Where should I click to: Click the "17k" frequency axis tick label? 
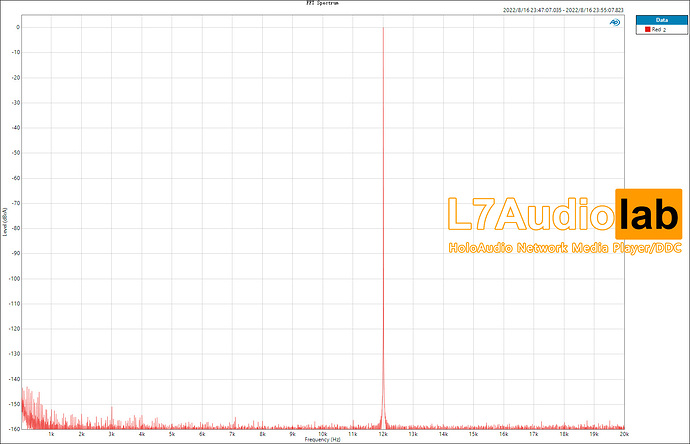(x=533, y=434)
